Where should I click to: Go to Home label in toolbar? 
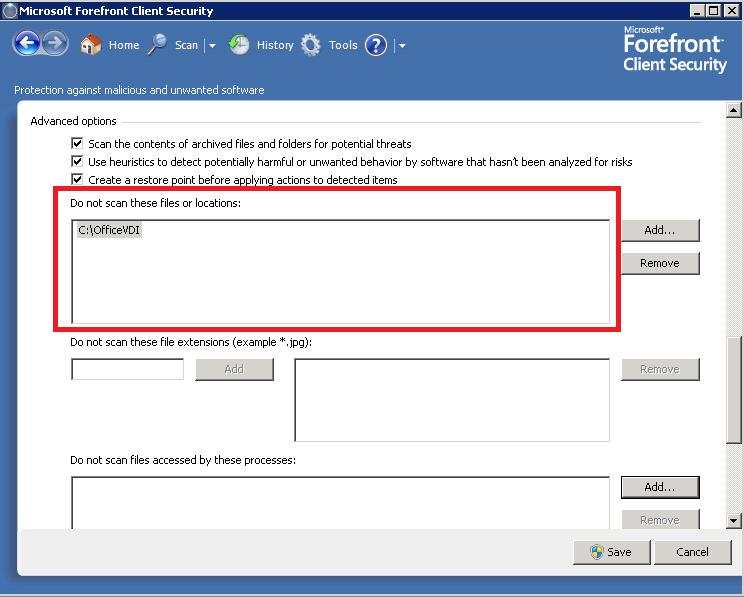click(x=124, y=45)
